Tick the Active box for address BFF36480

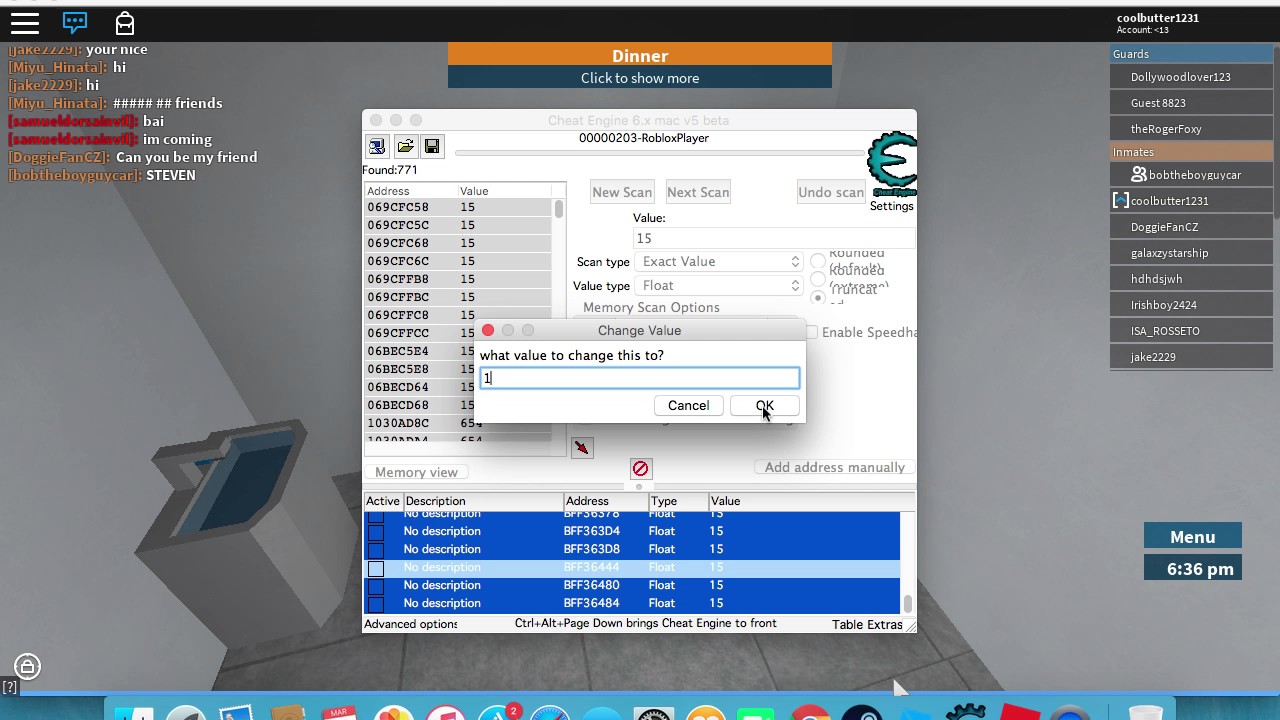click(376, 586)
